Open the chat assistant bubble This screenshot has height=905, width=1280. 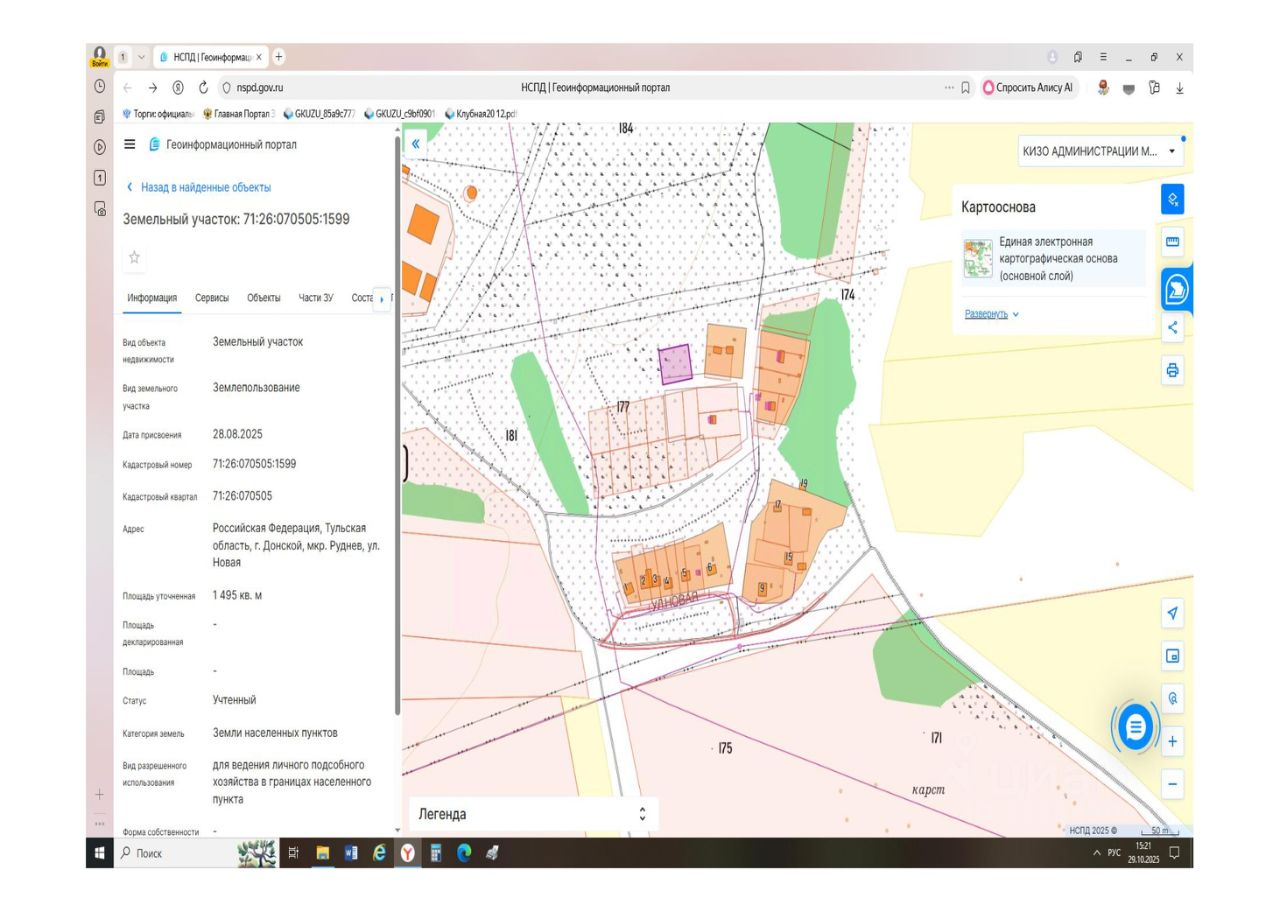click(1135, 727)
